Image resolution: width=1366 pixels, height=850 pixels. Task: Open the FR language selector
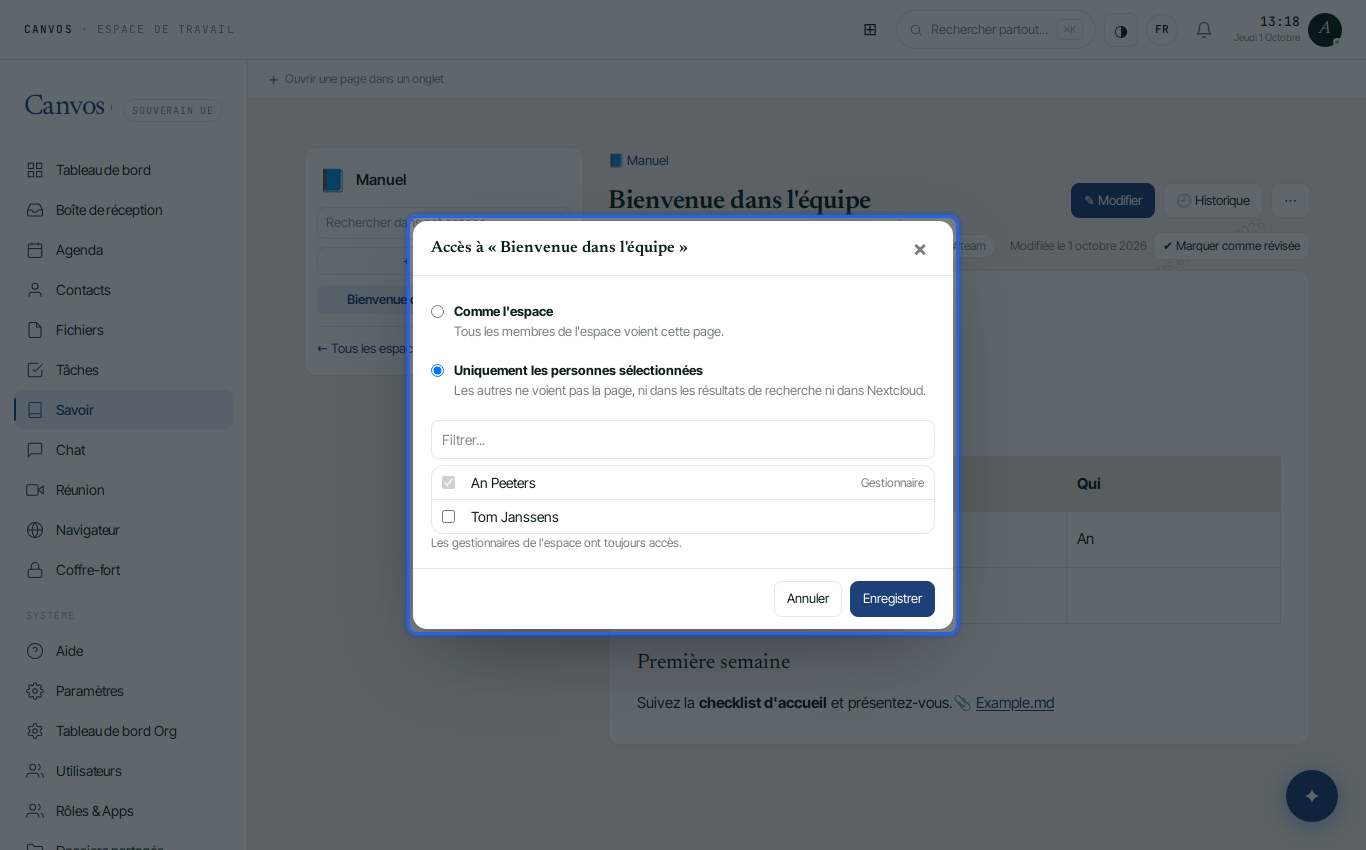point(1162,30)
